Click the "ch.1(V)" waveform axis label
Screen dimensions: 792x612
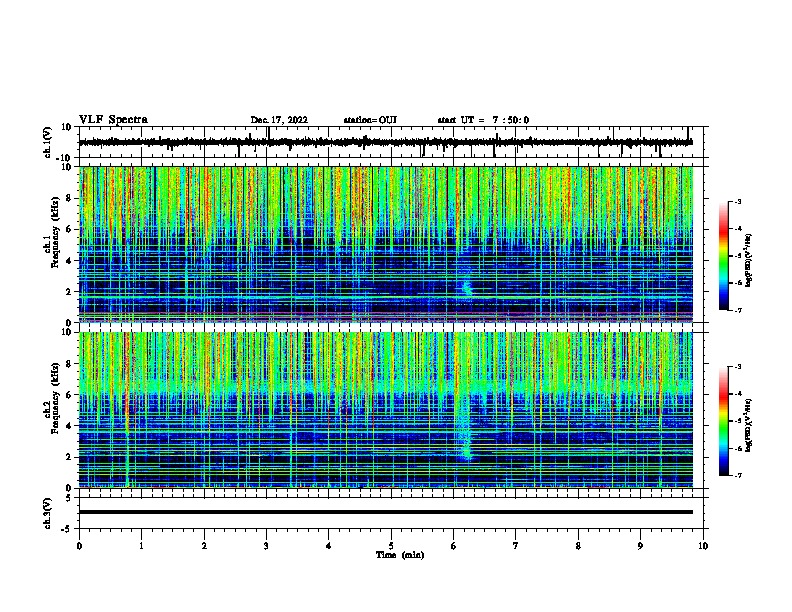point(48,142)
